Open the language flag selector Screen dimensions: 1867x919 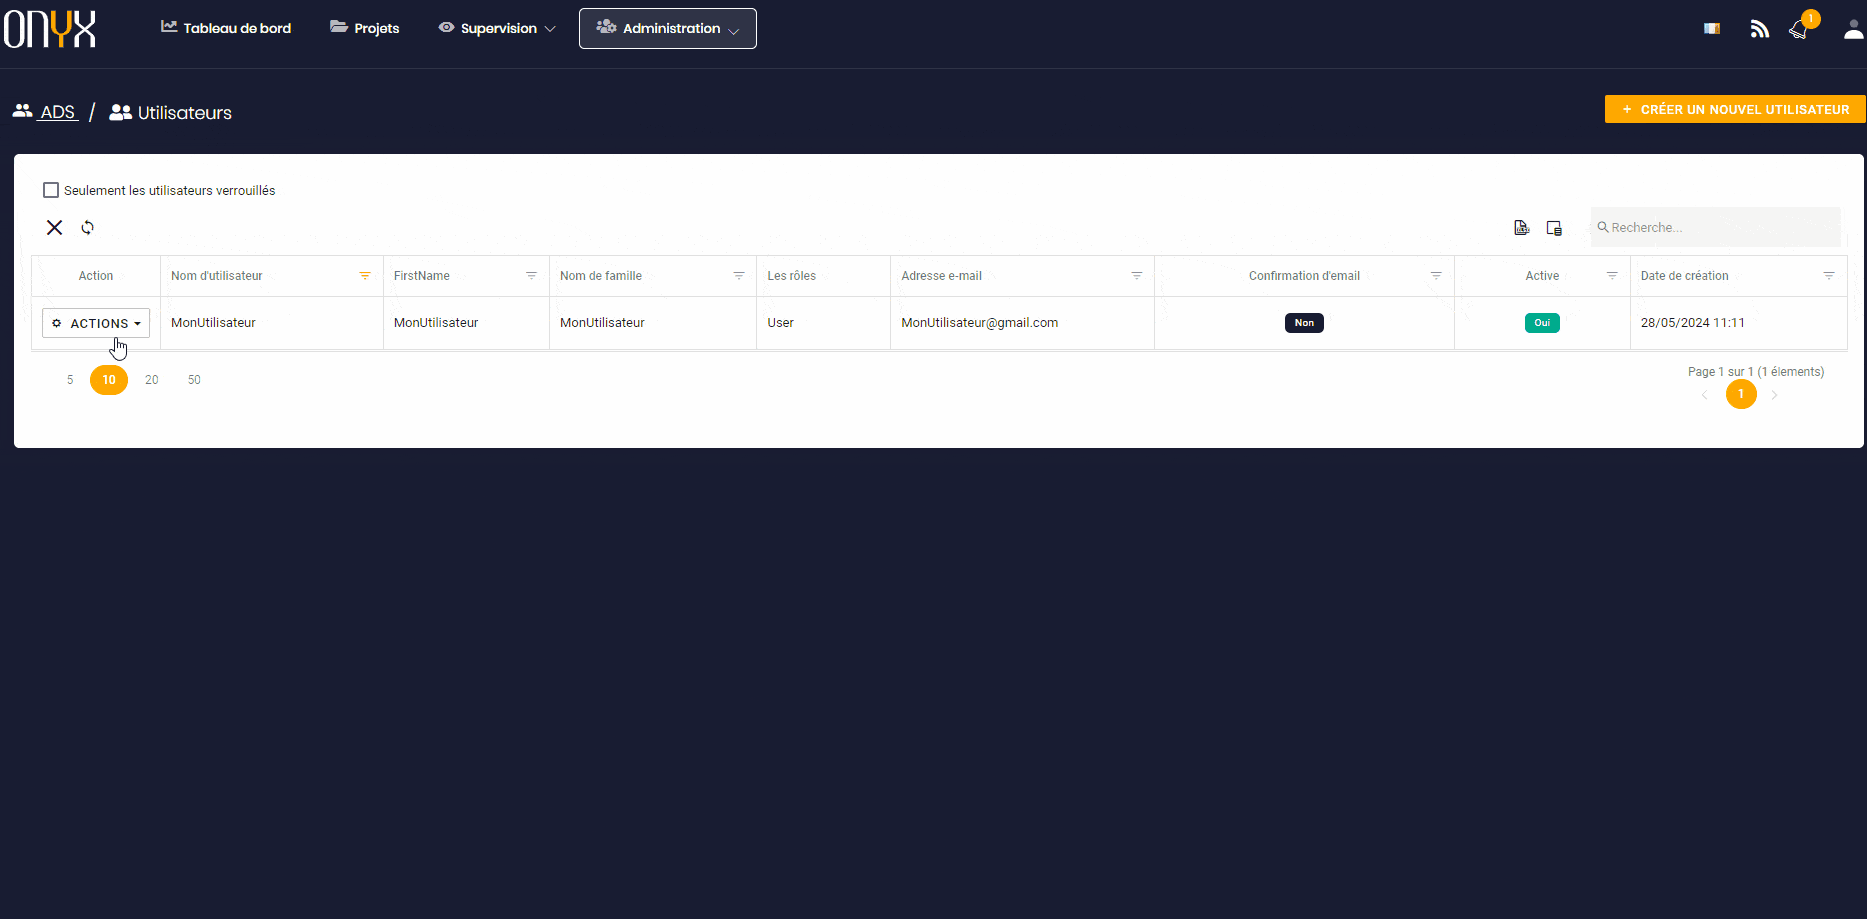tap(1712, 29)
